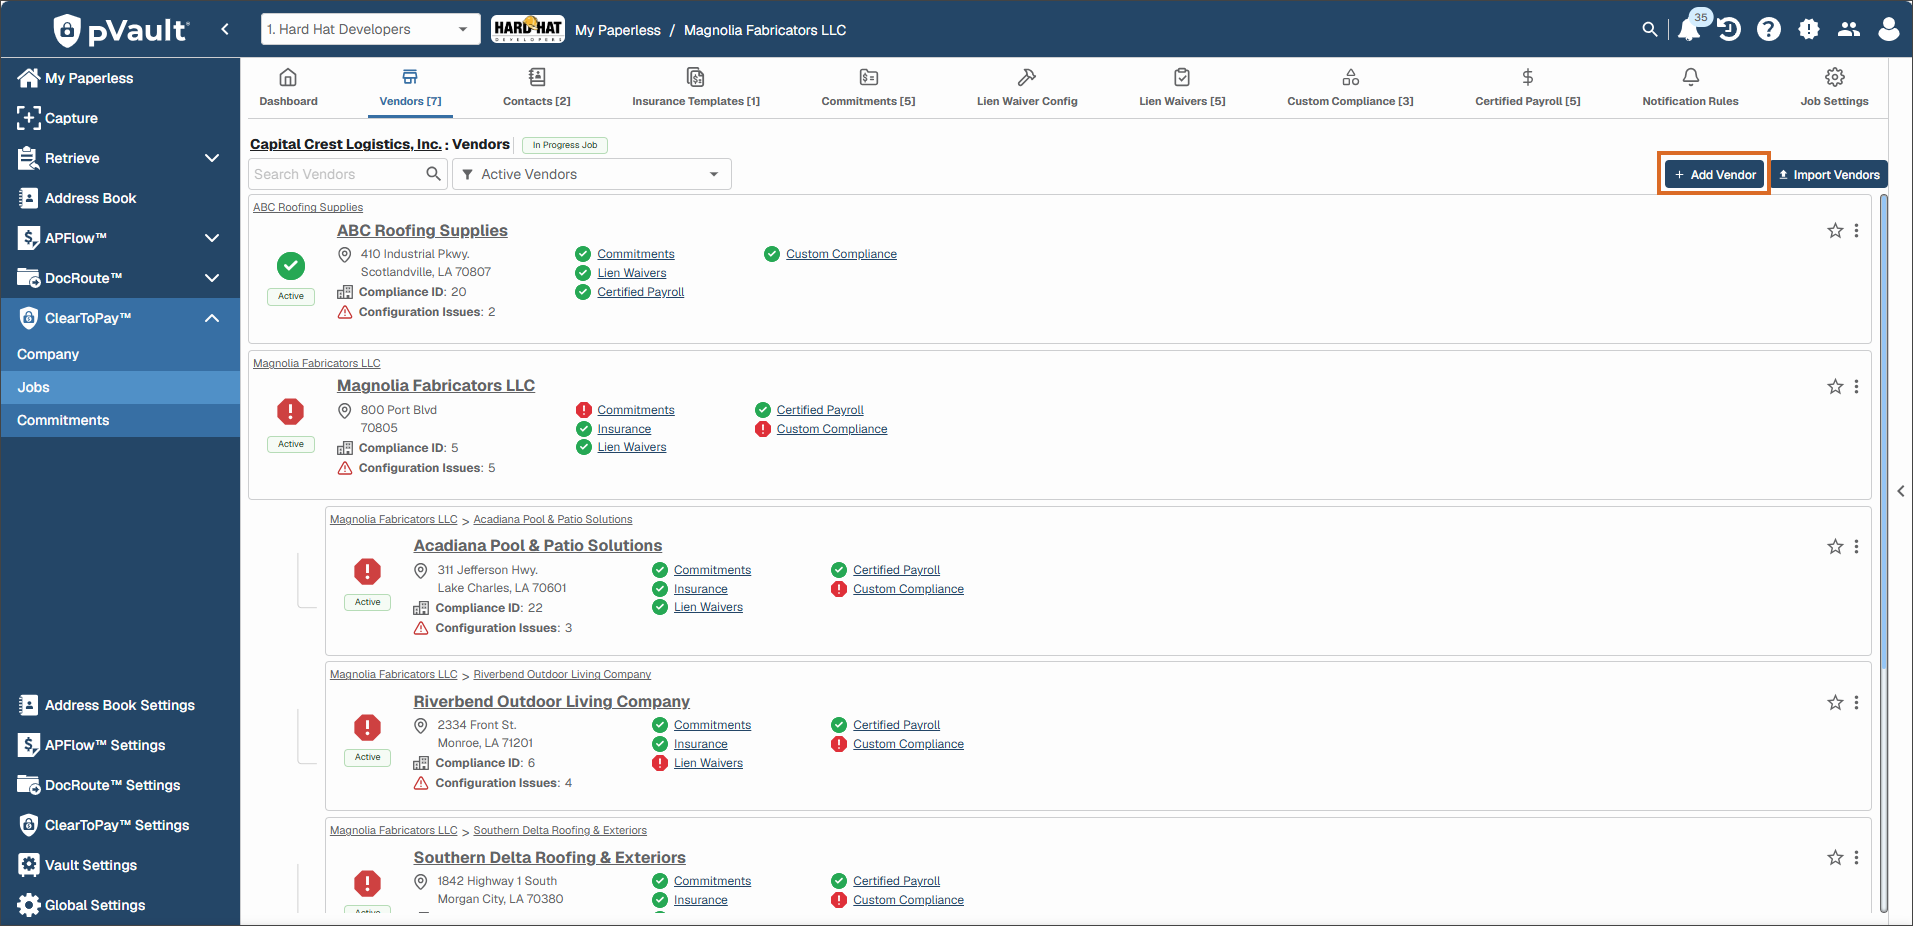Click the My Paperless breadcrumb in the header

pyautogui.click(x=618, y=30)
